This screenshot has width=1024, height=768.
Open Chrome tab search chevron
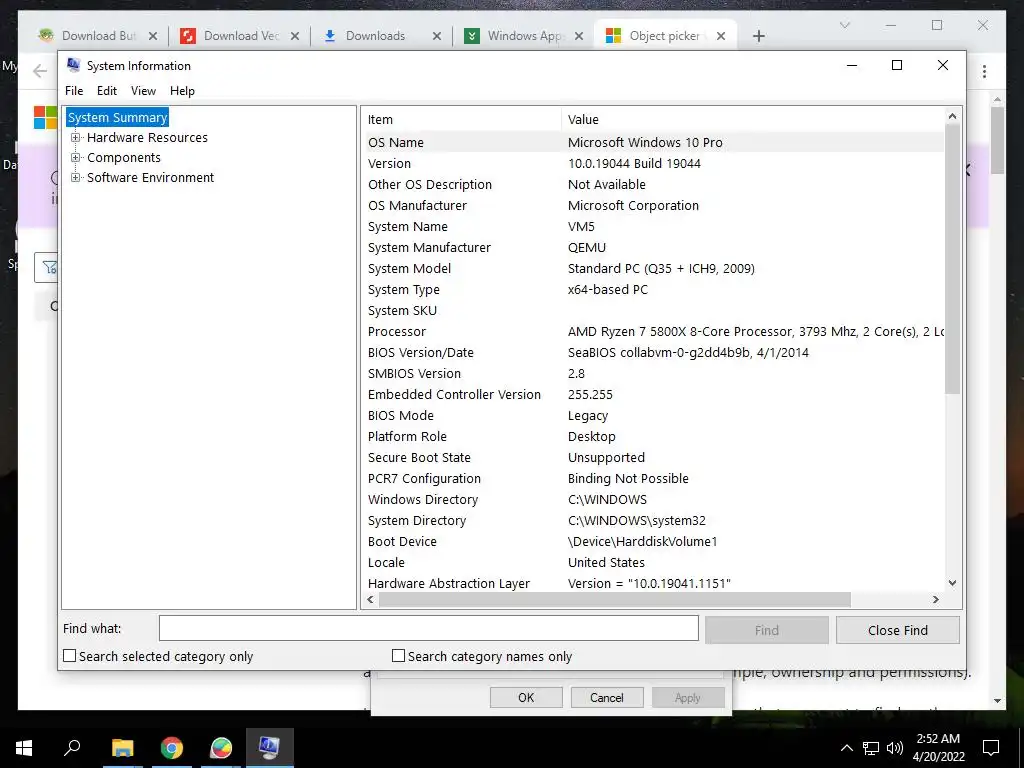coord(844,25)
